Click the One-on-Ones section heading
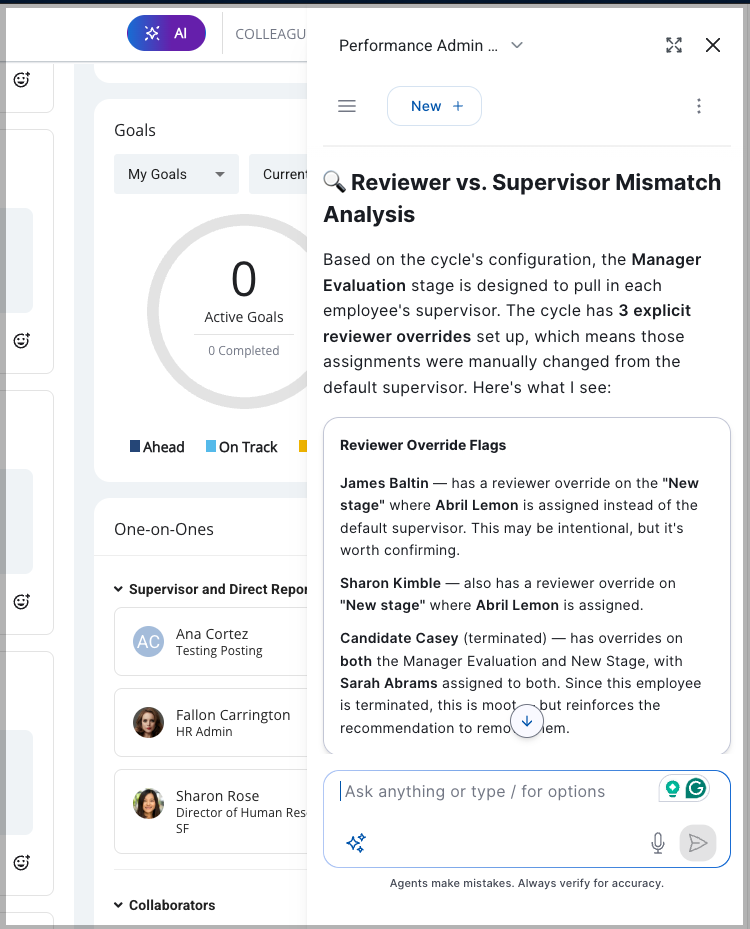The width and height of the screenshot is (750, 929). point(164,529)
